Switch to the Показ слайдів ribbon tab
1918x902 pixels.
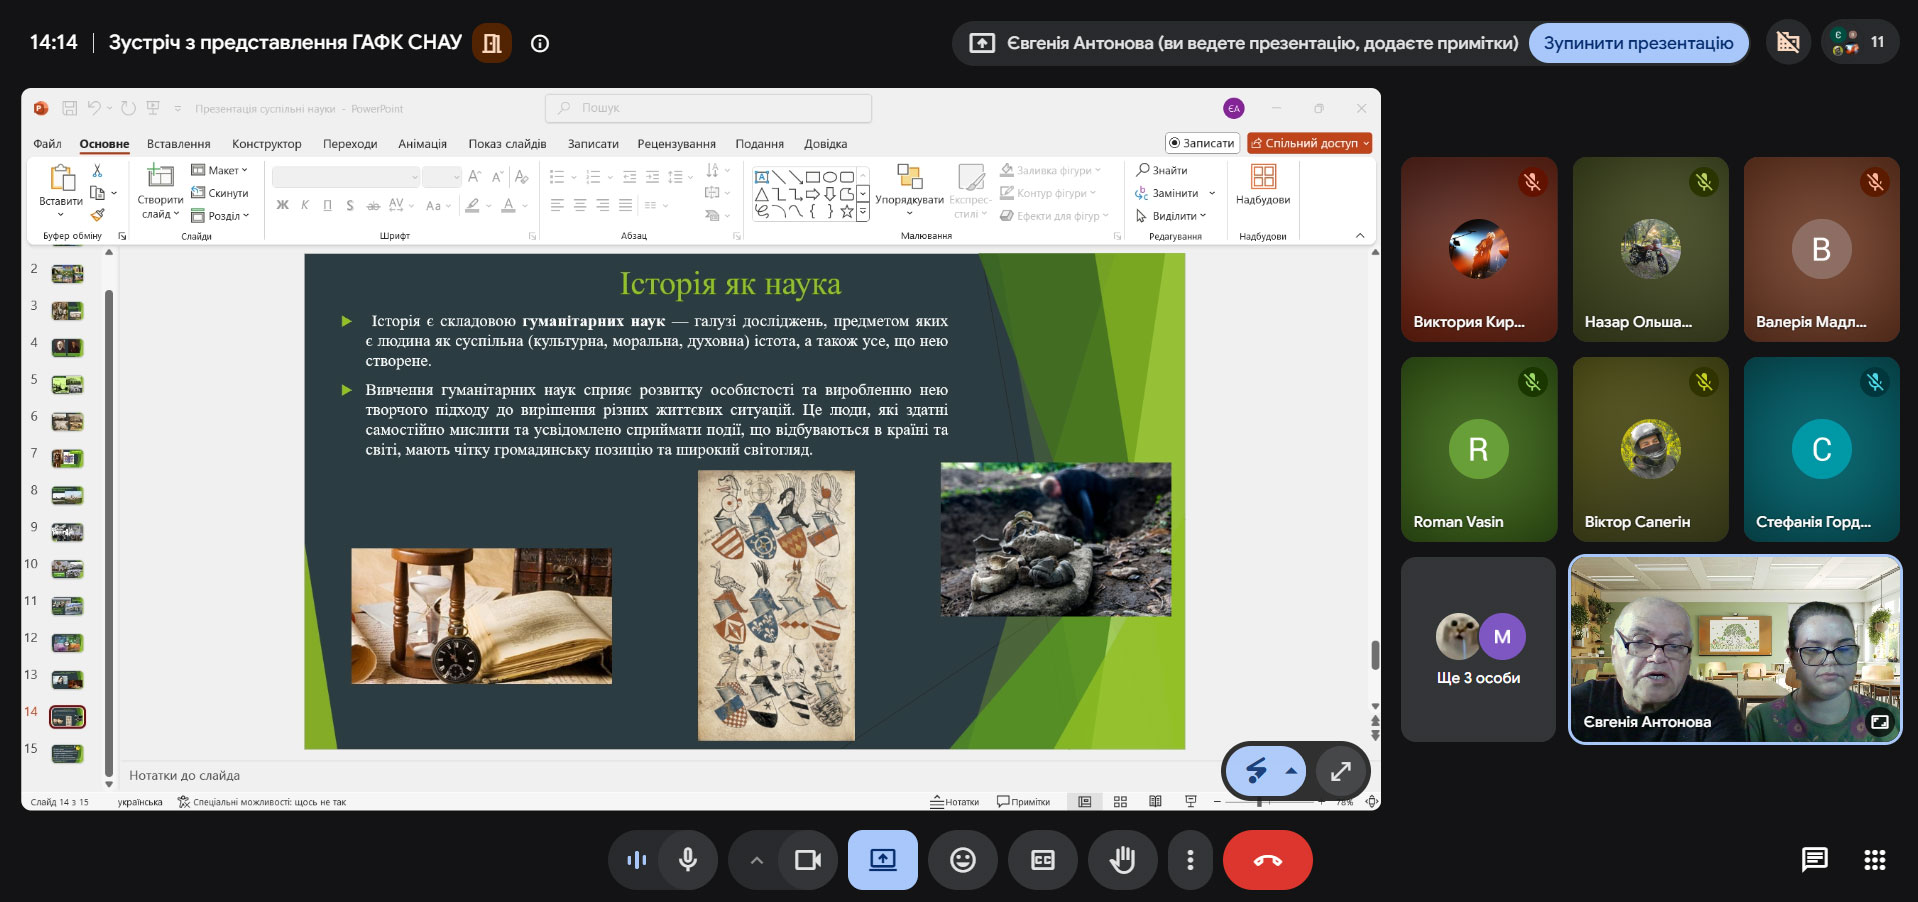508,144
